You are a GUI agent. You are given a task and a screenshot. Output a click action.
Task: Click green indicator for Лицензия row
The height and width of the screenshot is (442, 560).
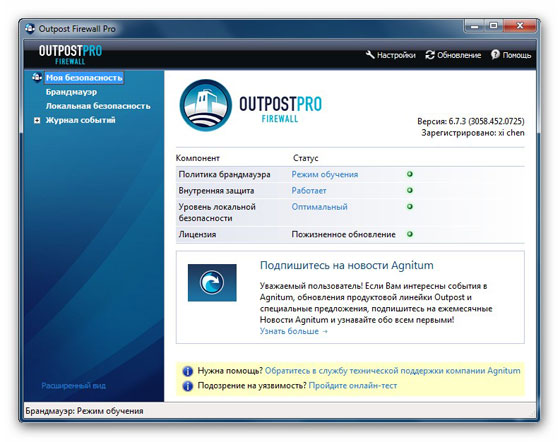click(410, 234)
